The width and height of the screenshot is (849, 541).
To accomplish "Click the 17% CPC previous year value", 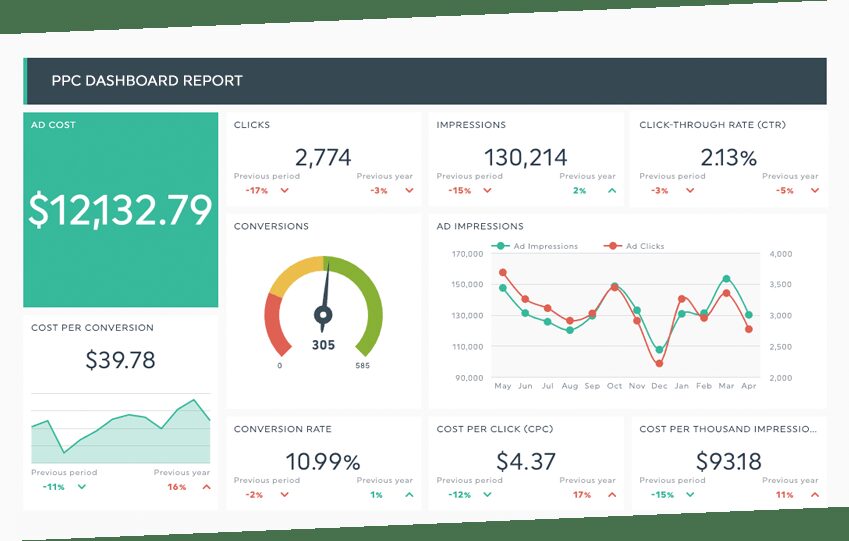I will [582, 494].
